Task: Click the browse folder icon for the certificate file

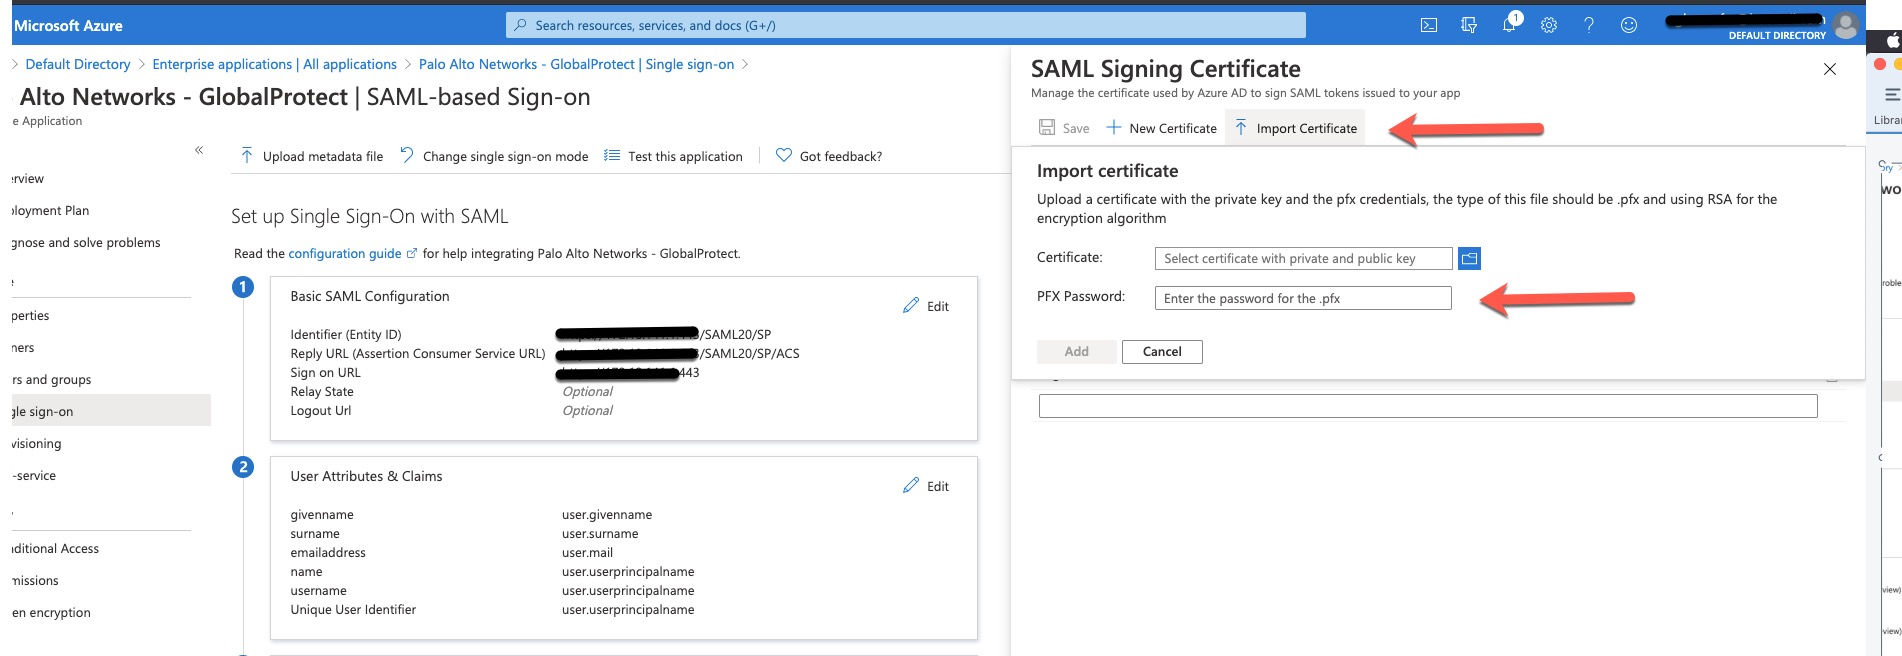Action: click(x=1469, y=258)
